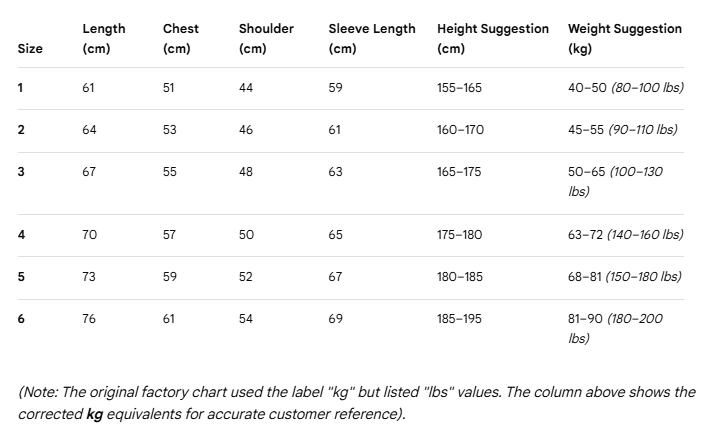Click the 68–81 (150–180 lbs) cell
The height and width of the screenshot is (438, 720).
click(625, 277)
